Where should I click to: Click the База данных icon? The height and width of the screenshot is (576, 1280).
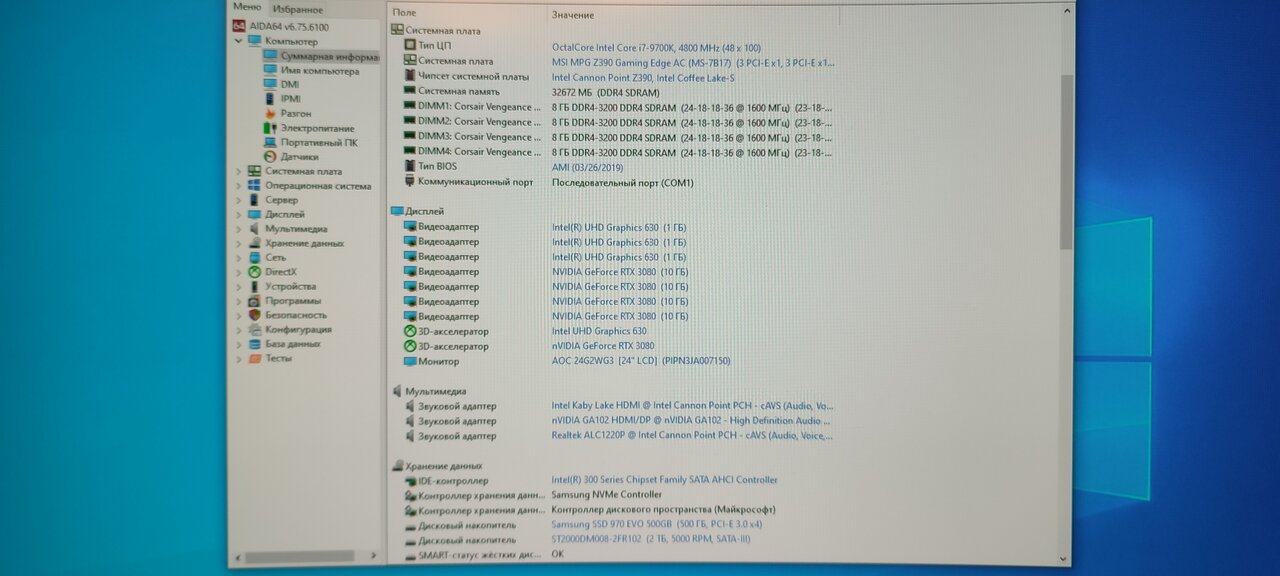pyautogui.click(x=255, y=344)
